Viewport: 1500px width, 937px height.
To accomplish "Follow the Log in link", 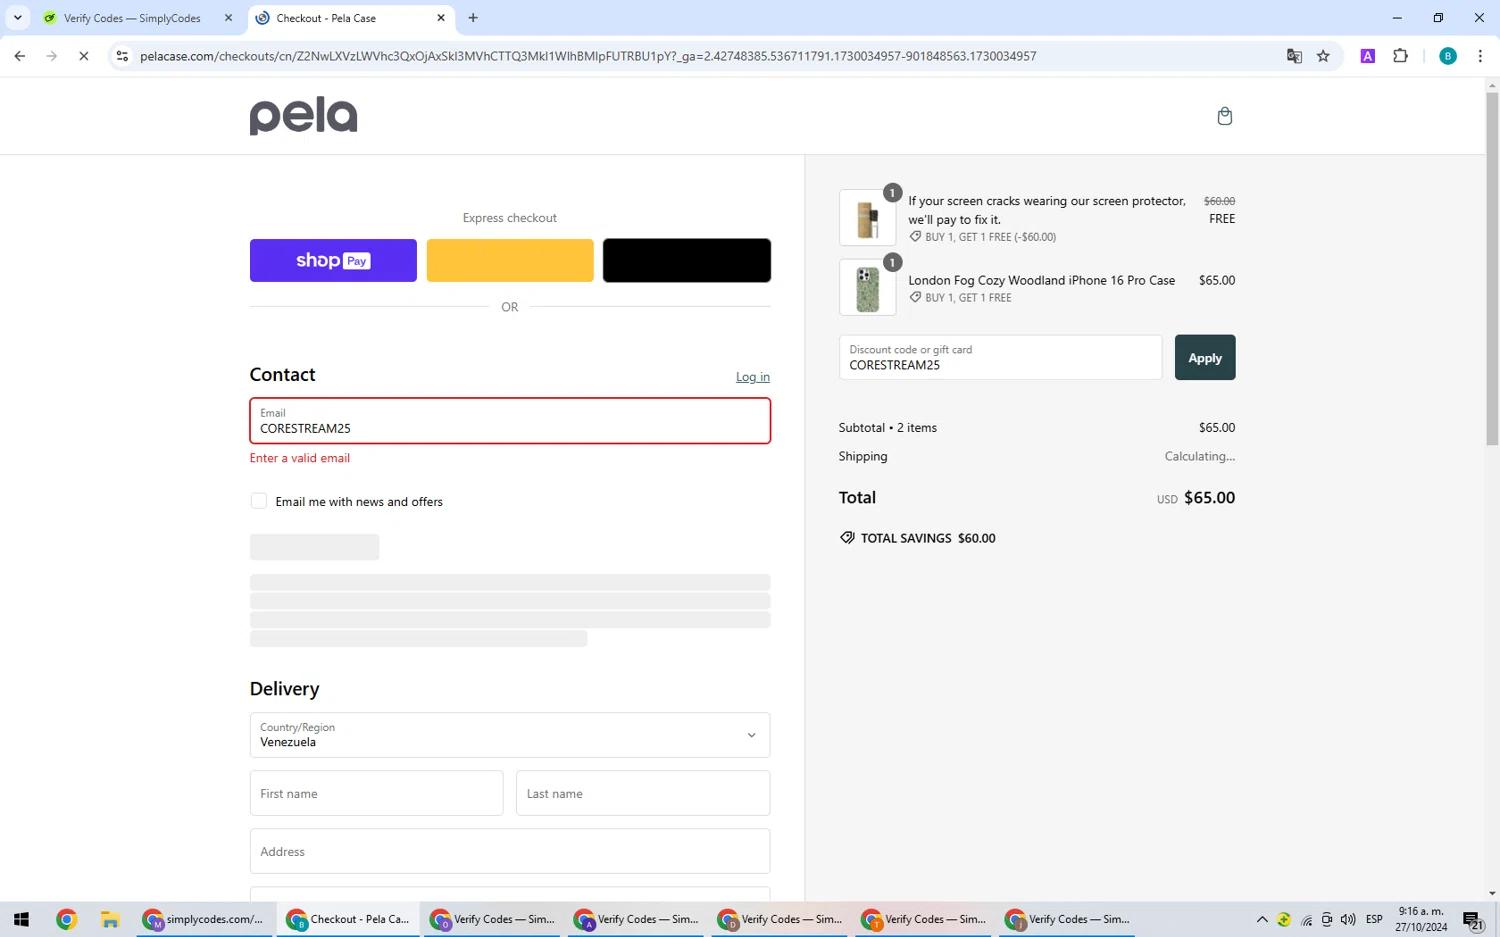I will click(x=753, y=377).
